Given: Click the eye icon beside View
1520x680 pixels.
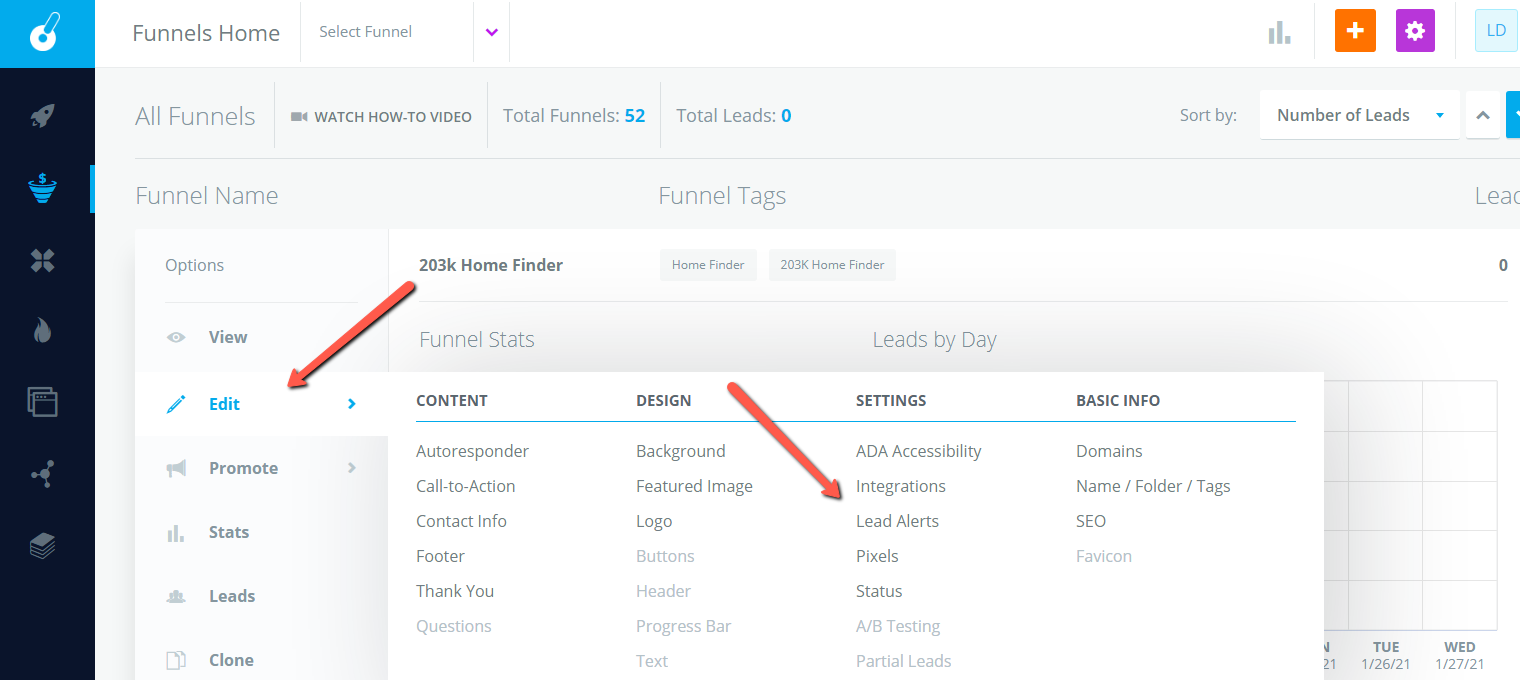Looking at the screenshot, I should (x=176, y=338).
